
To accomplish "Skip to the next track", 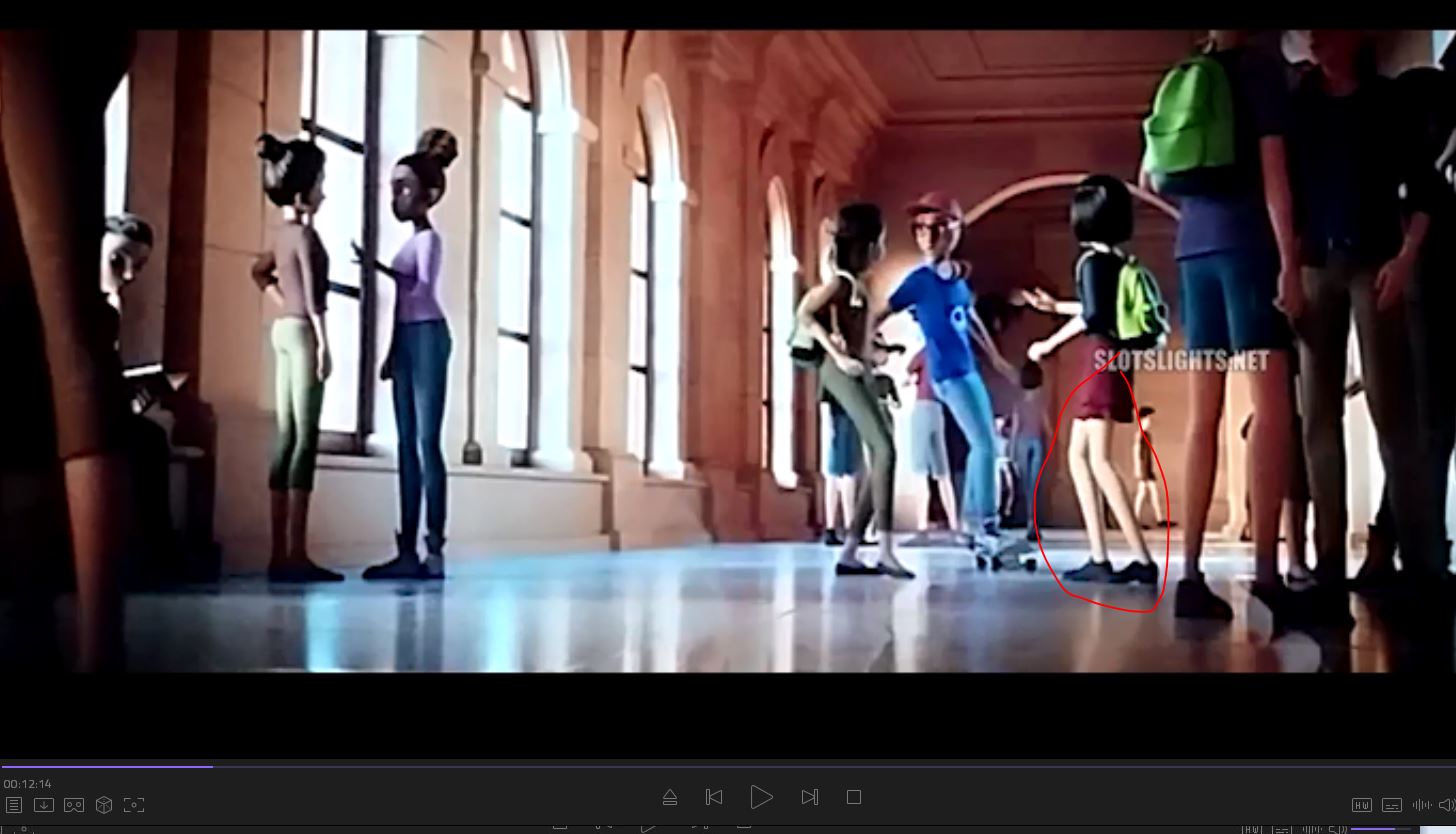I will (809, 797).
